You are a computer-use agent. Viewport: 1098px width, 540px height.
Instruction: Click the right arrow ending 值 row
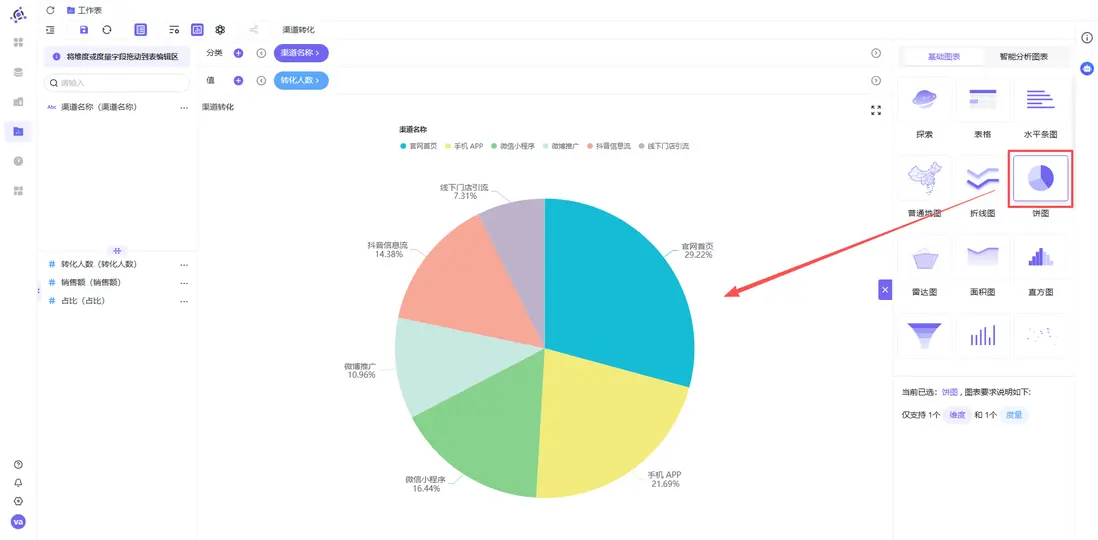(x=876, y=81)
